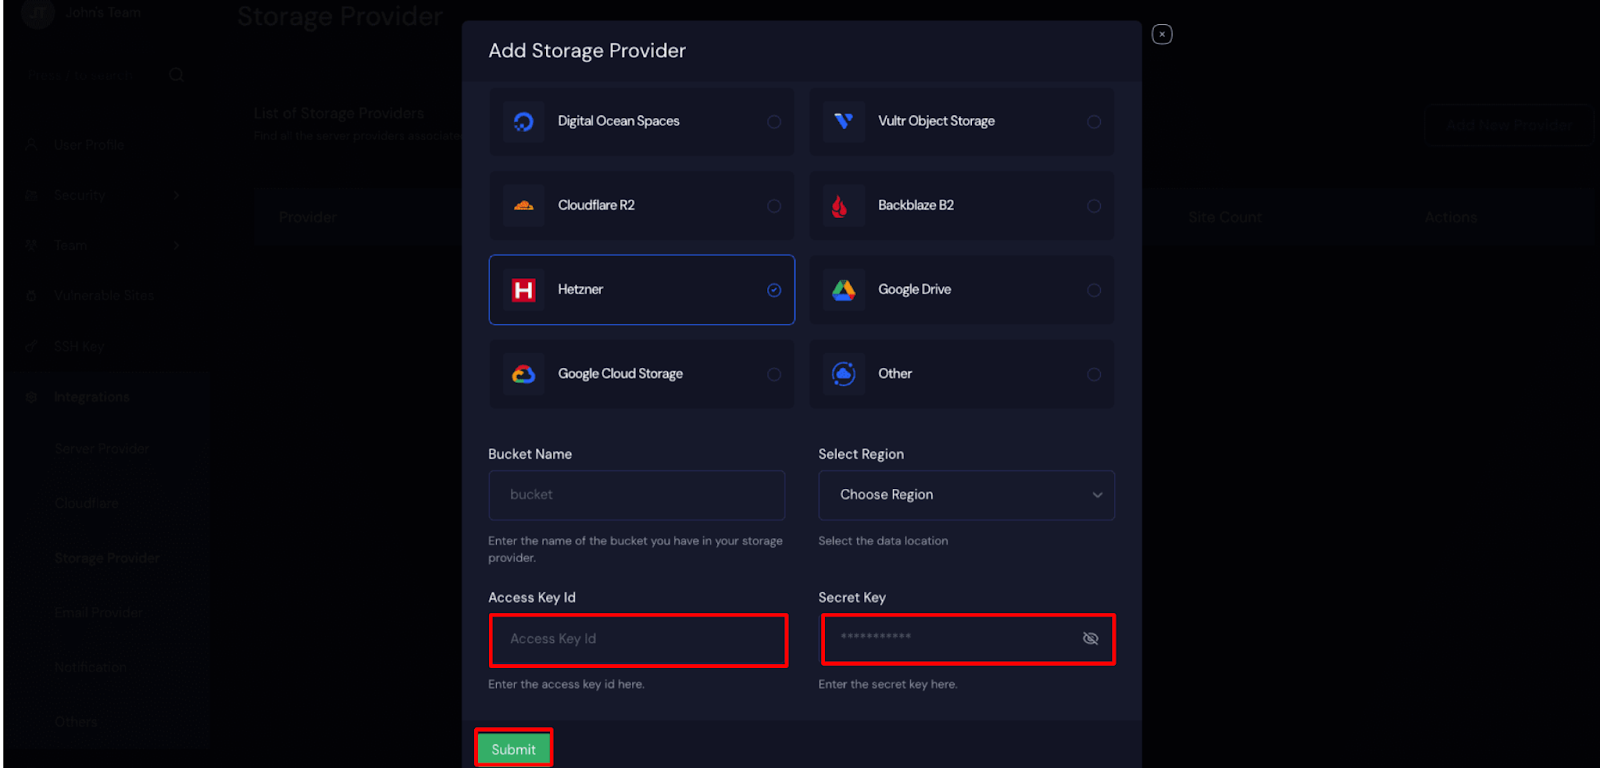
Task: Focus the Bucket Name input field
Action: point(637,495)
